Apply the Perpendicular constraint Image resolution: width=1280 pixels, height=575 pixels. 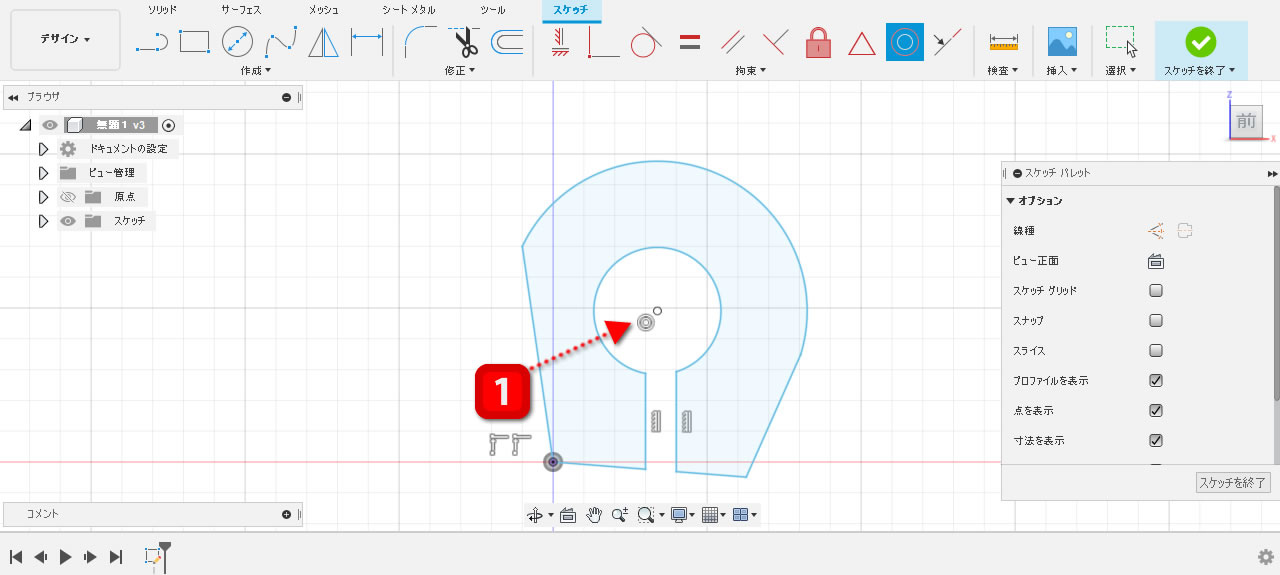click(x=776, y=43)
